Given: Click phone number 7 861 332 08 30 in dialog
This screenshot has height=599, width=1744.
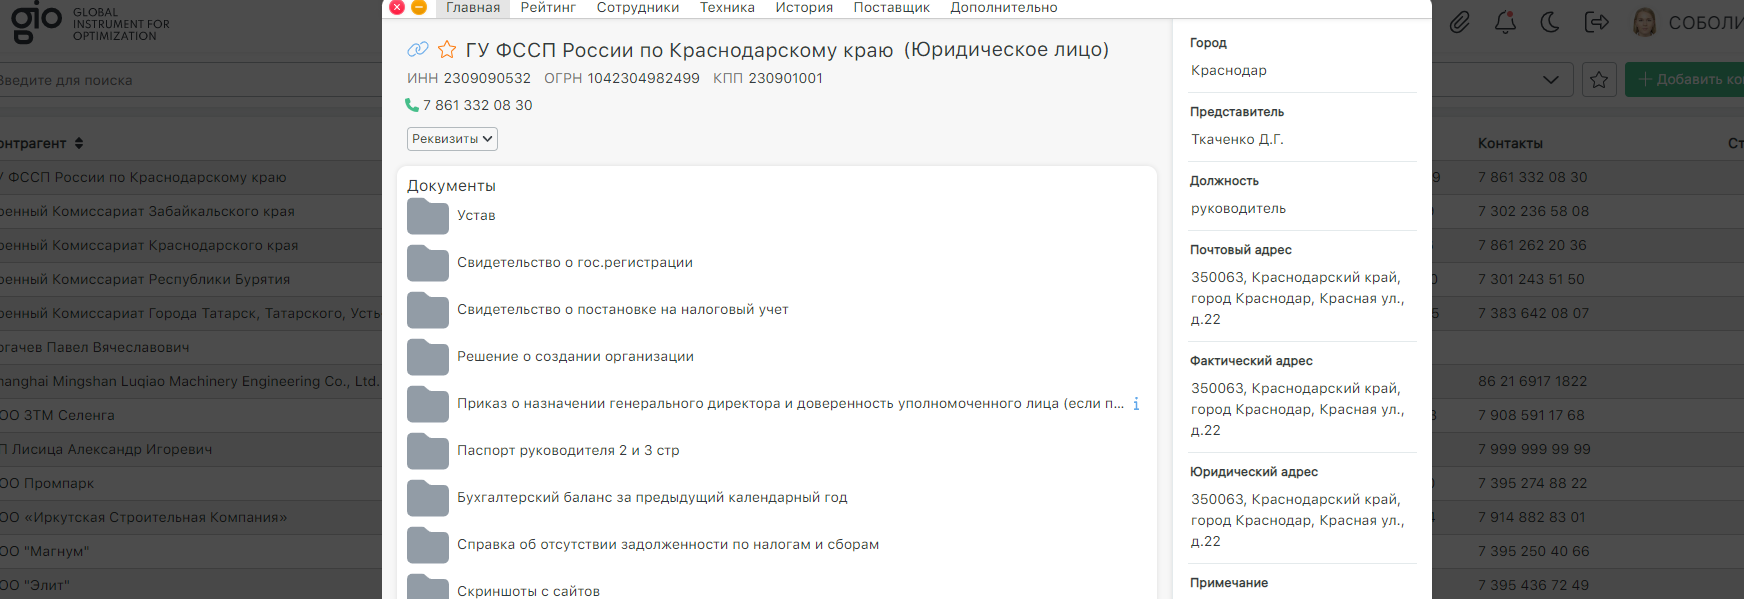Looking at the screenshot, I should pyautogui.click(x=478, y=105).
